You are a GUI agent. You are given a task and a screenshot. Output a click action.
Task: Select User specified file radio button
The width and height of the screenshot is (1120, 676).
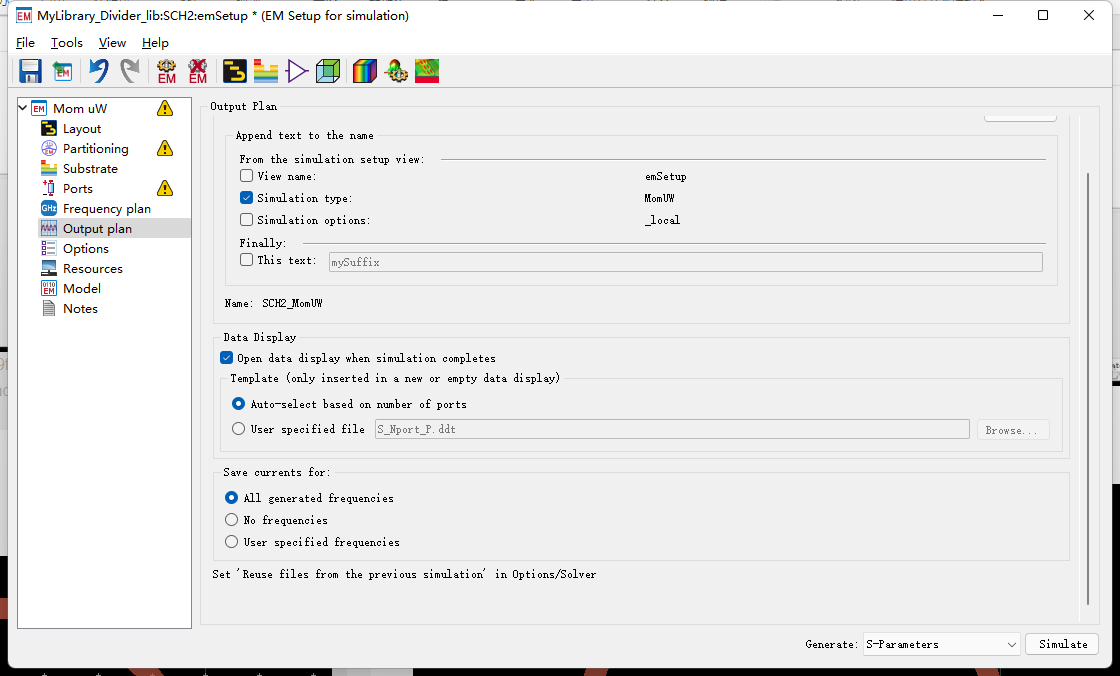239,429
